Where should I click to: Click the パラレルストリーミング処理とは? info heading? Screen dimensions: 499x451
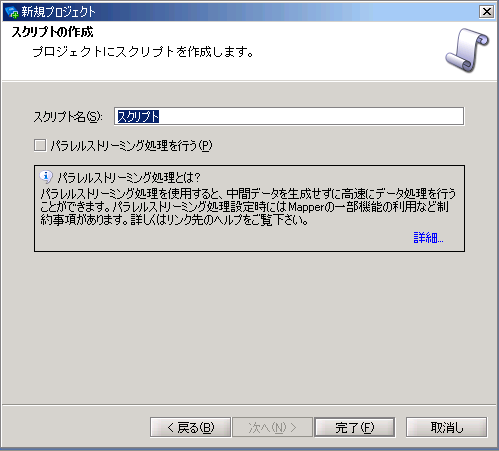pos(129,177)
